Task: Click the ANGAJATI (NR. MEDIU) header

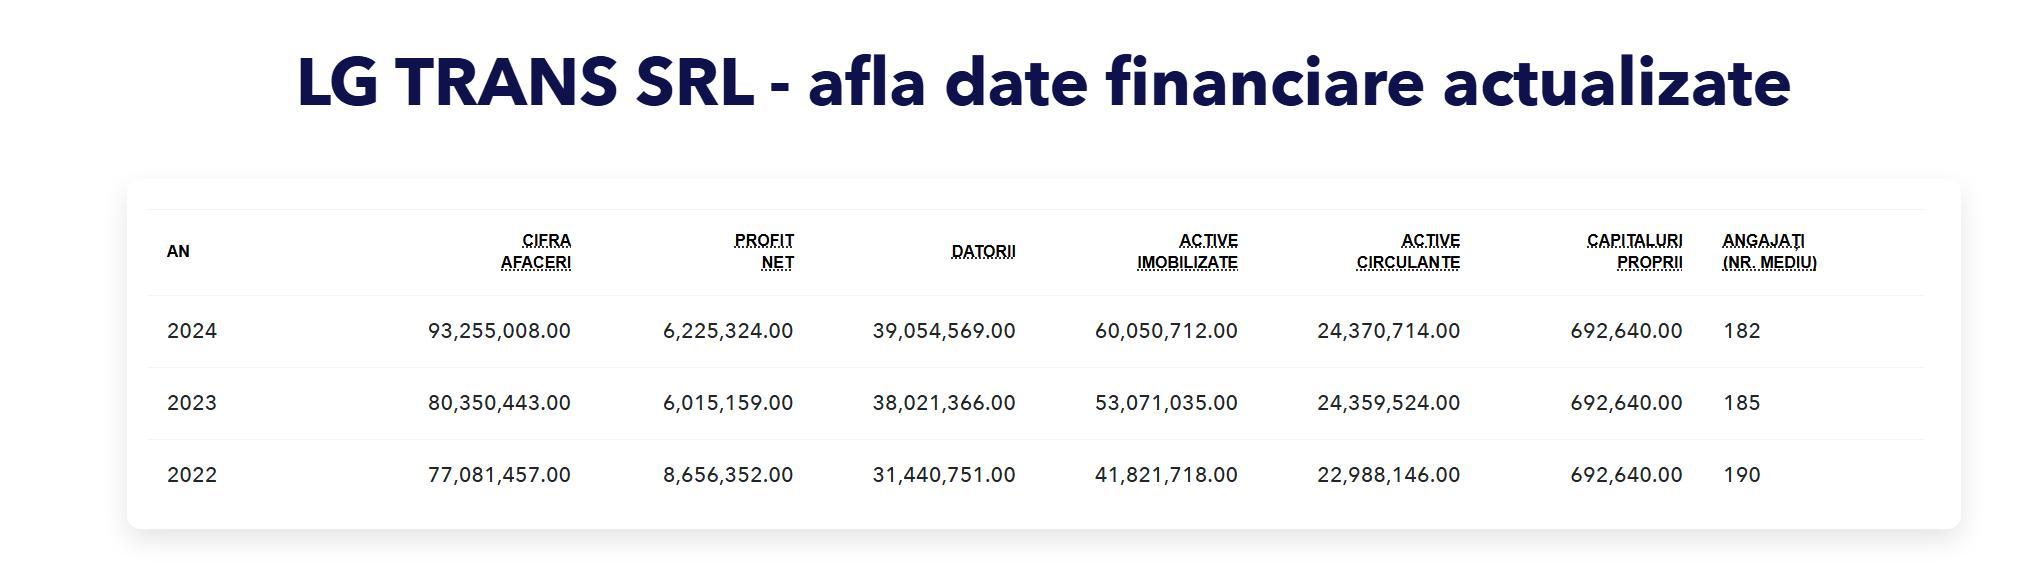Action: tap(1769, 252)
